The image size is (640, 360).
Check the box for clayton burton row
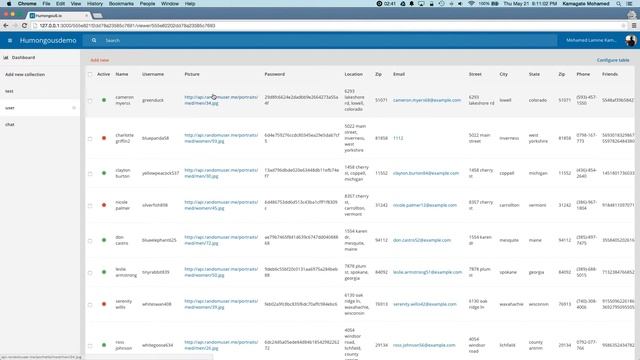coord(90,173)
